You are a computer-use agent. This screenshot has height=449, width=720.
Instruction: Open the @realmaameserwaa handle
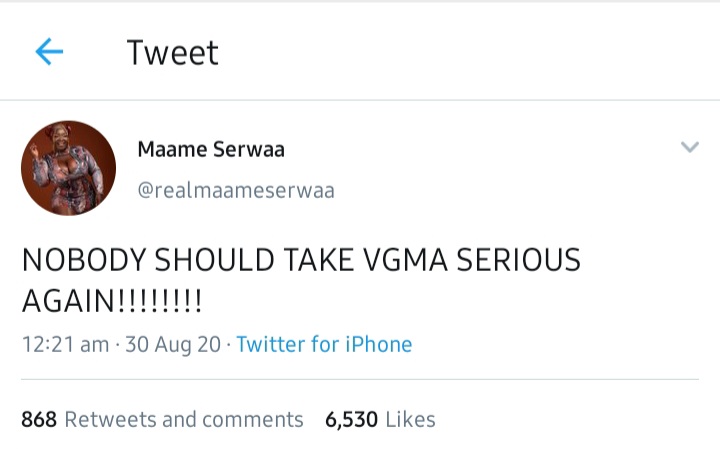coord(235,190)
